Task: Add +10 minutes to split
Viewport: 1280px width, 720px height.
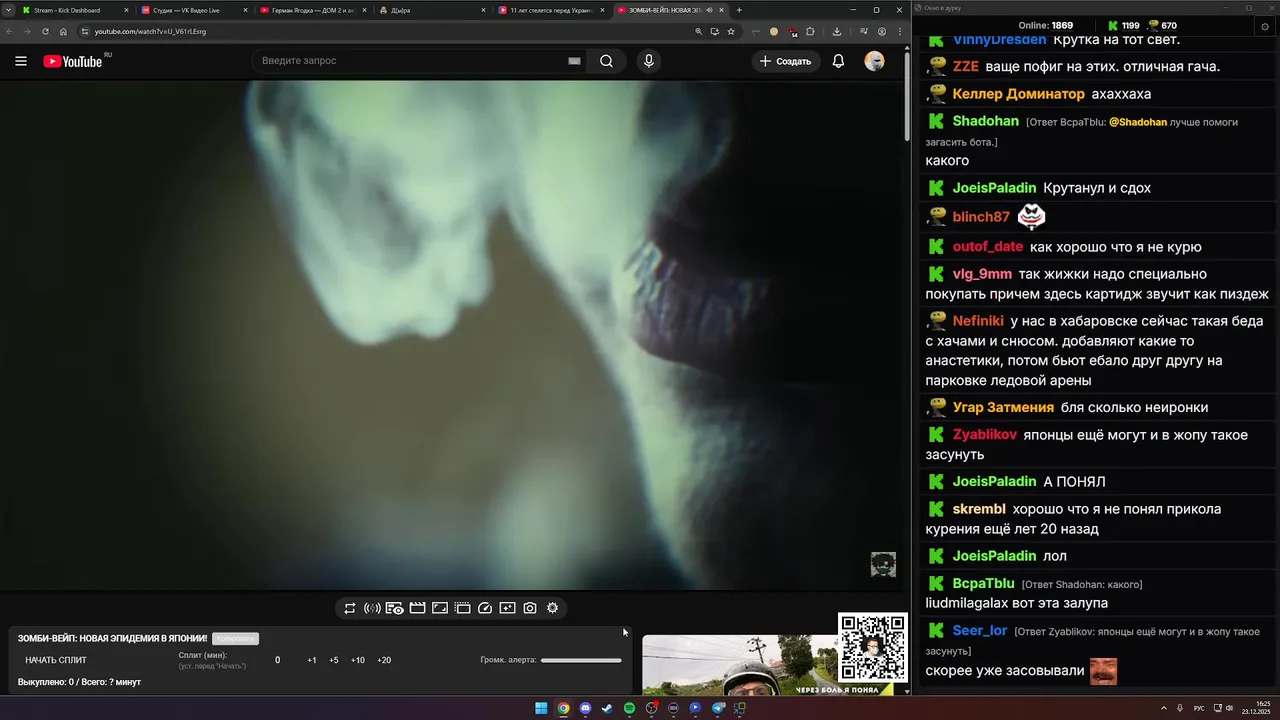Action: coord(358,660)
